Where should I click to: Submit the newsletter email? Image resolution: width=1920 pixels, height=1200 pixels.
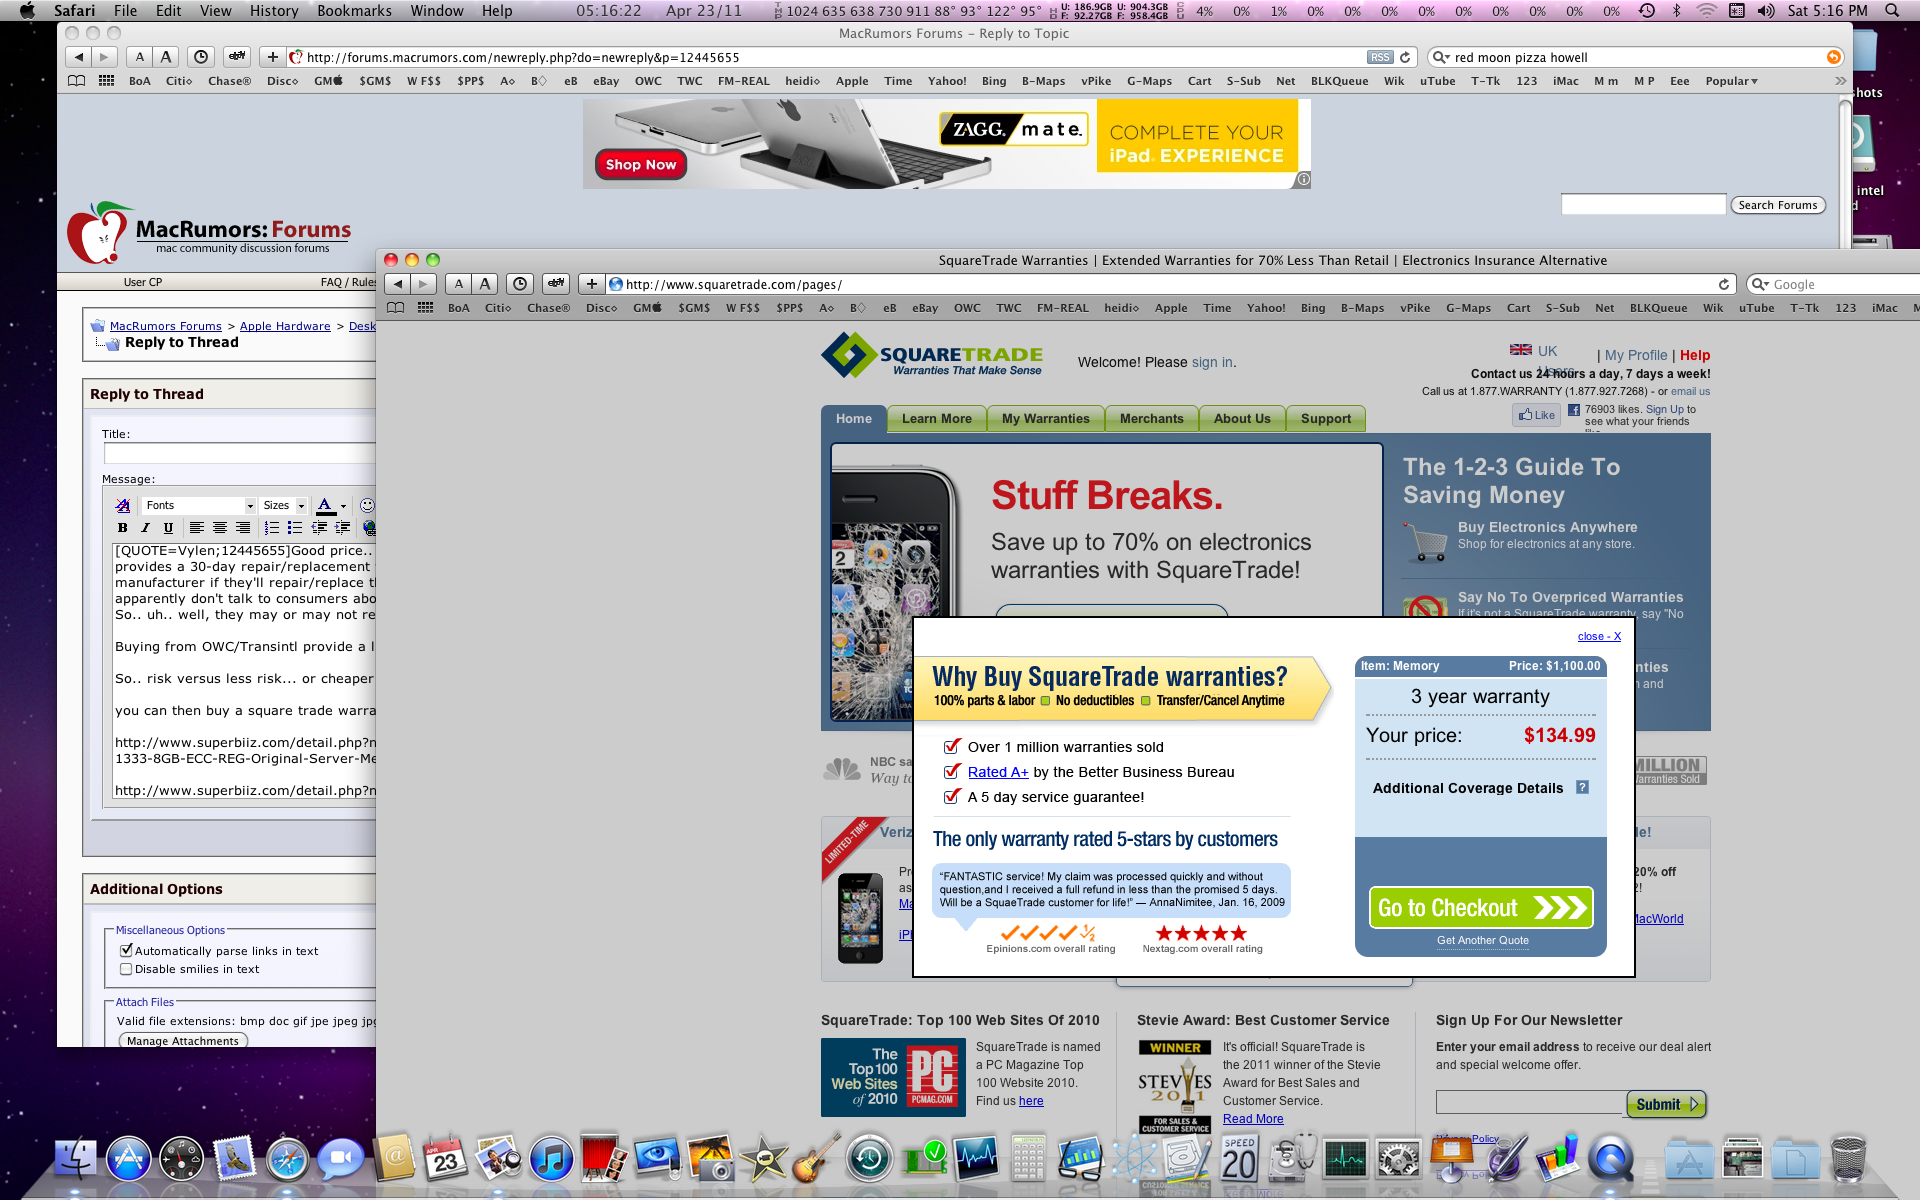(1665, 1104)
